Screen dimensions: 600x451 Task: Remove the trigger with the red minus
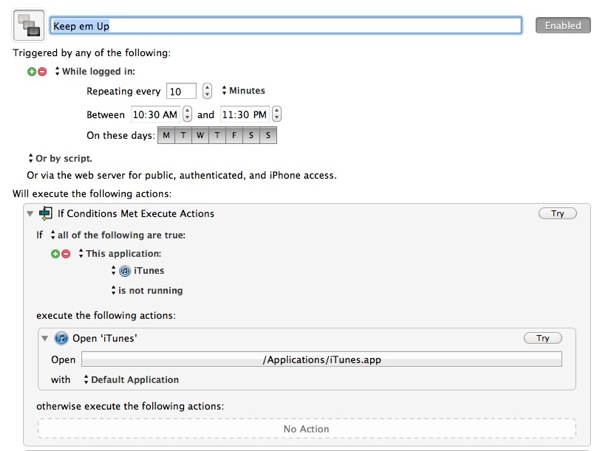[42, 72]
